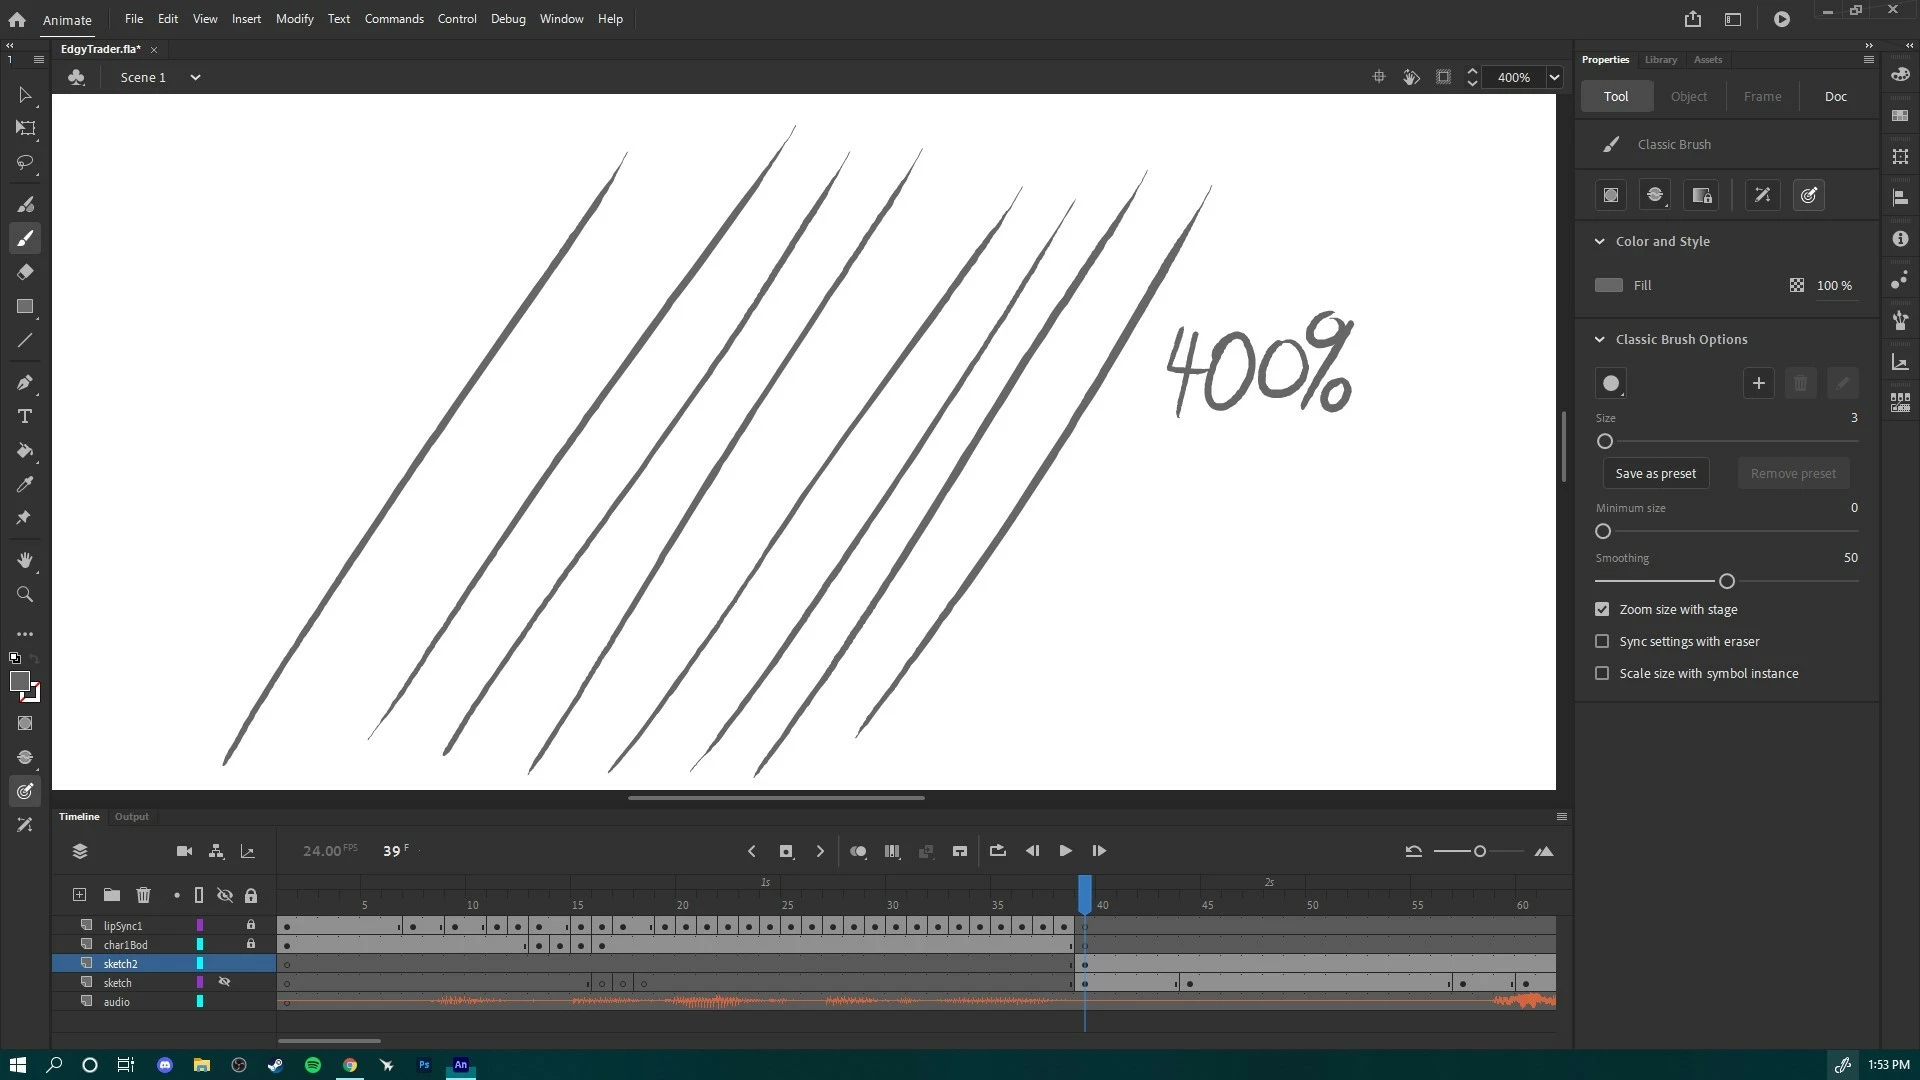The image size is (1920, 1080).
Task: Pick the Paint Bucket tool
Action: [25, 451]
